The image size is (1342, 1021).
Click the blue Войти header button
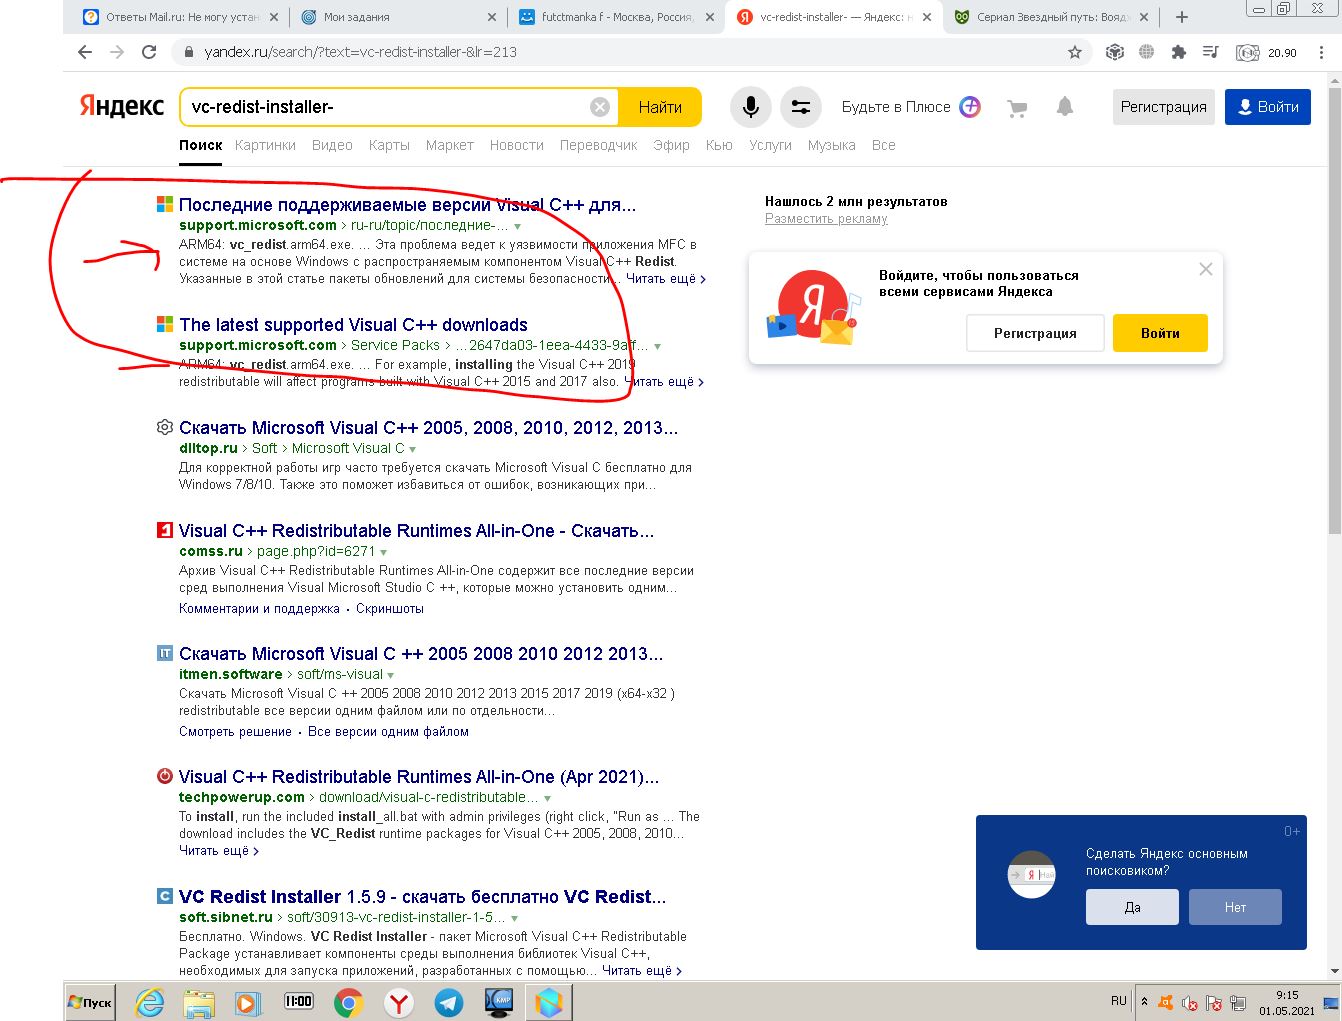coord(1268,107)
